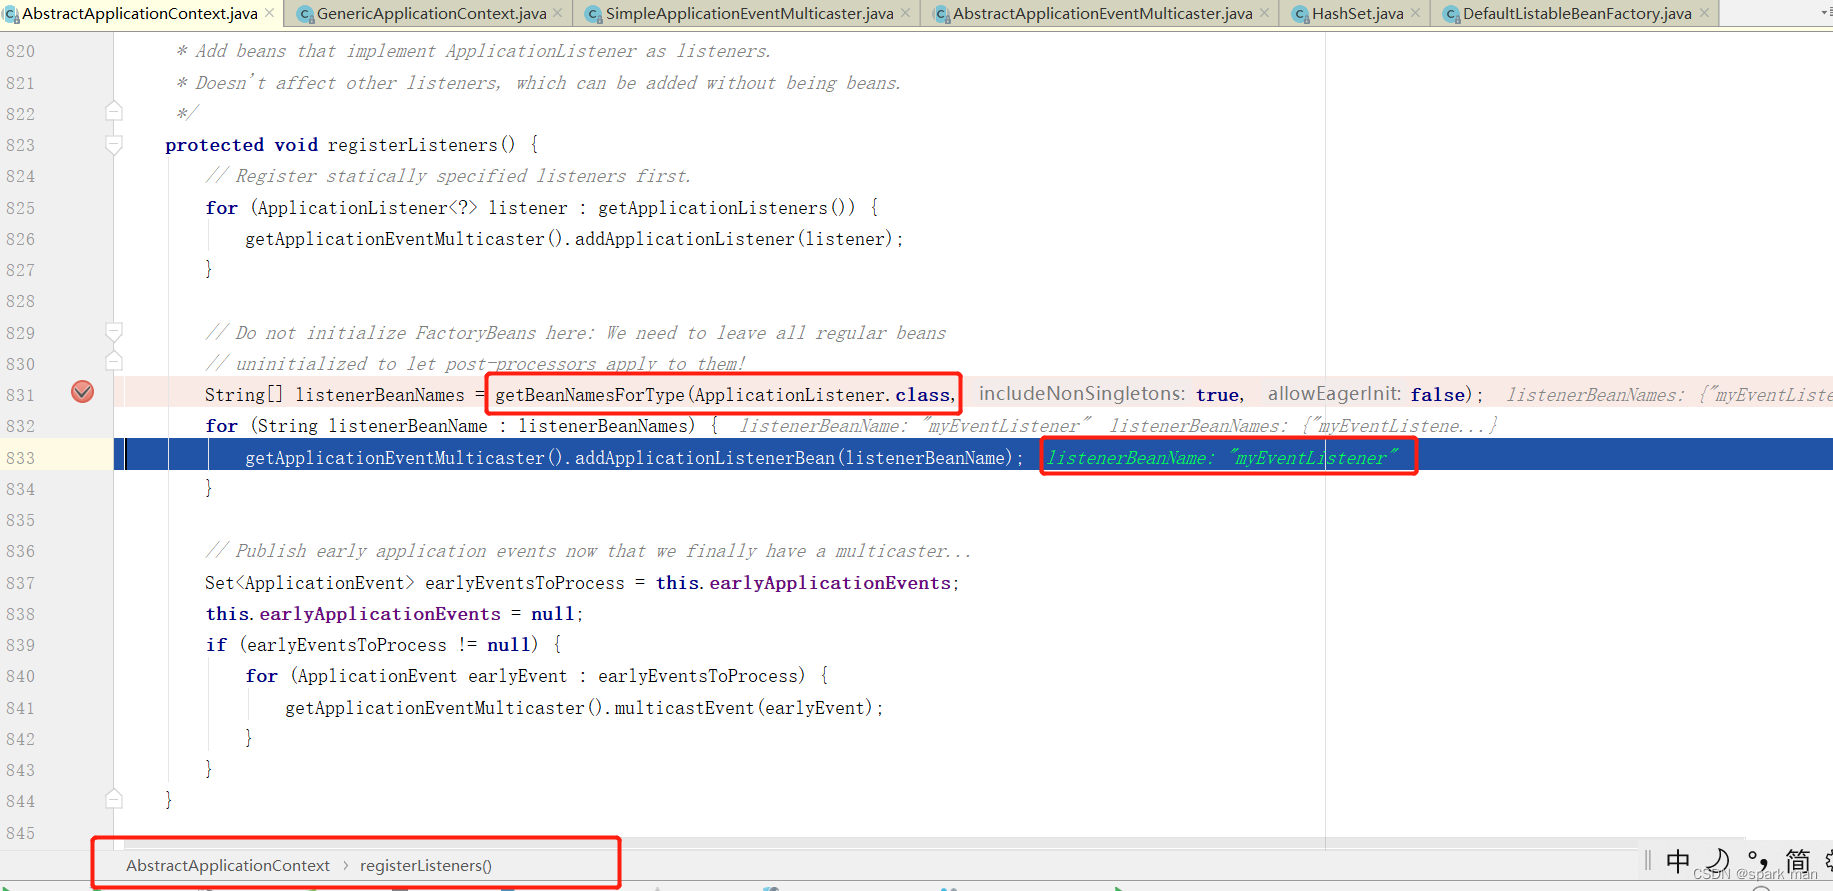Click the 'allowEagerInit:' parameter hint

[1334, 394]
